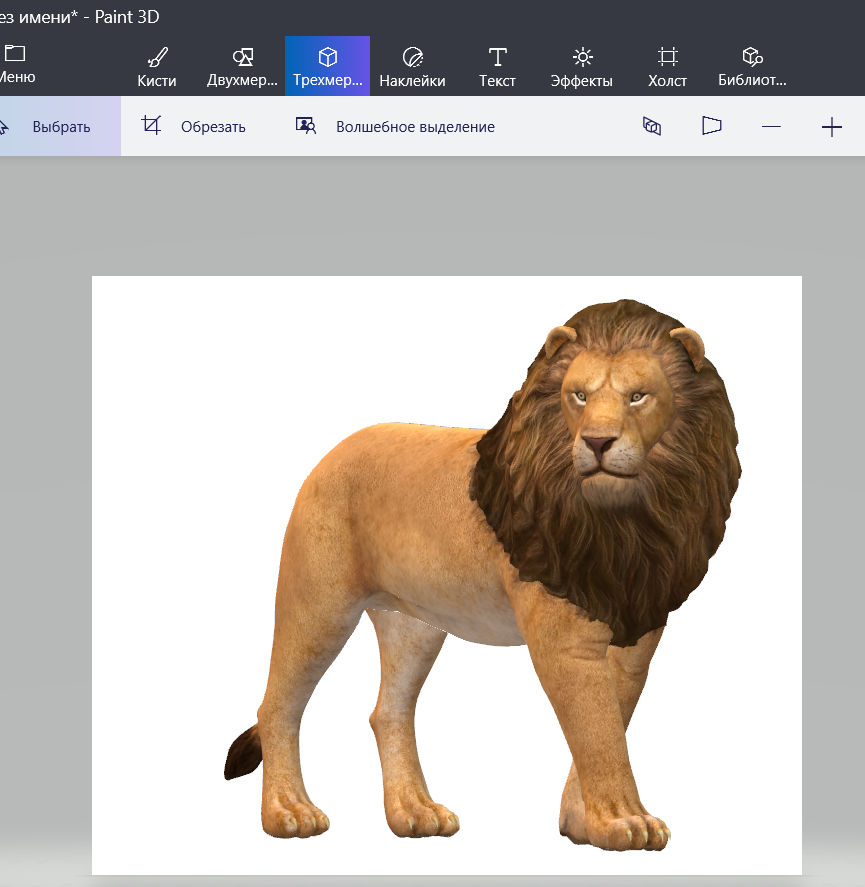
Task: Switch to the Трехмерные shapes tab
Action: click(327, 66)
